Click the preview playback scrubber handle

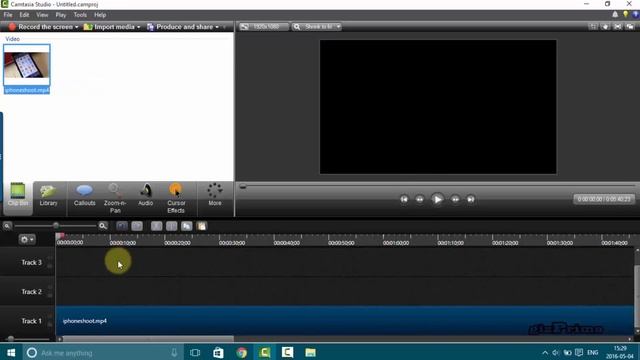click(243, 187)
